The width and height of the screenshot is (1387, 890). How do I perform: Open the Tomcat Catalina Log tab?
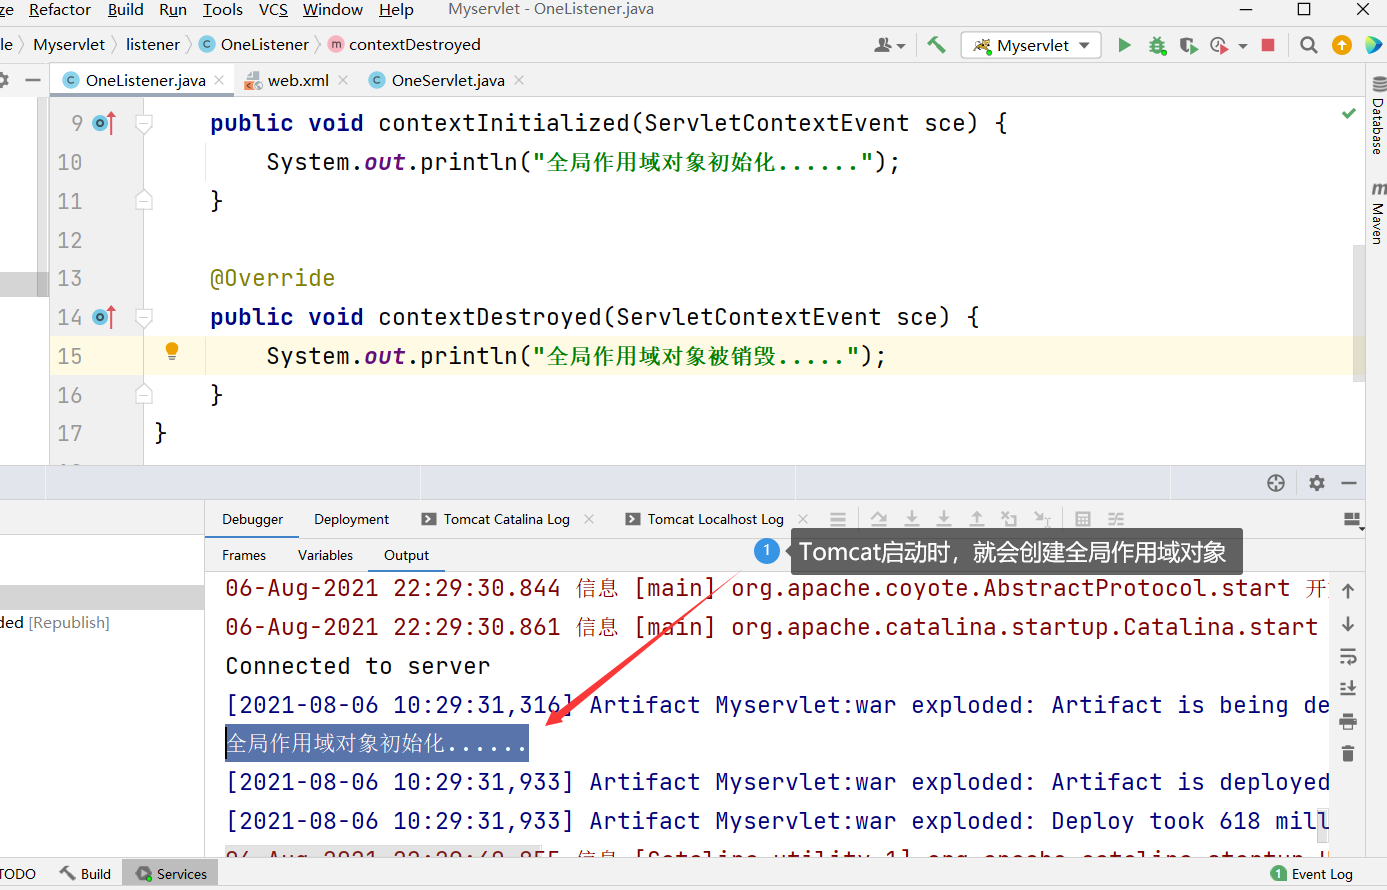pos(504,519)
